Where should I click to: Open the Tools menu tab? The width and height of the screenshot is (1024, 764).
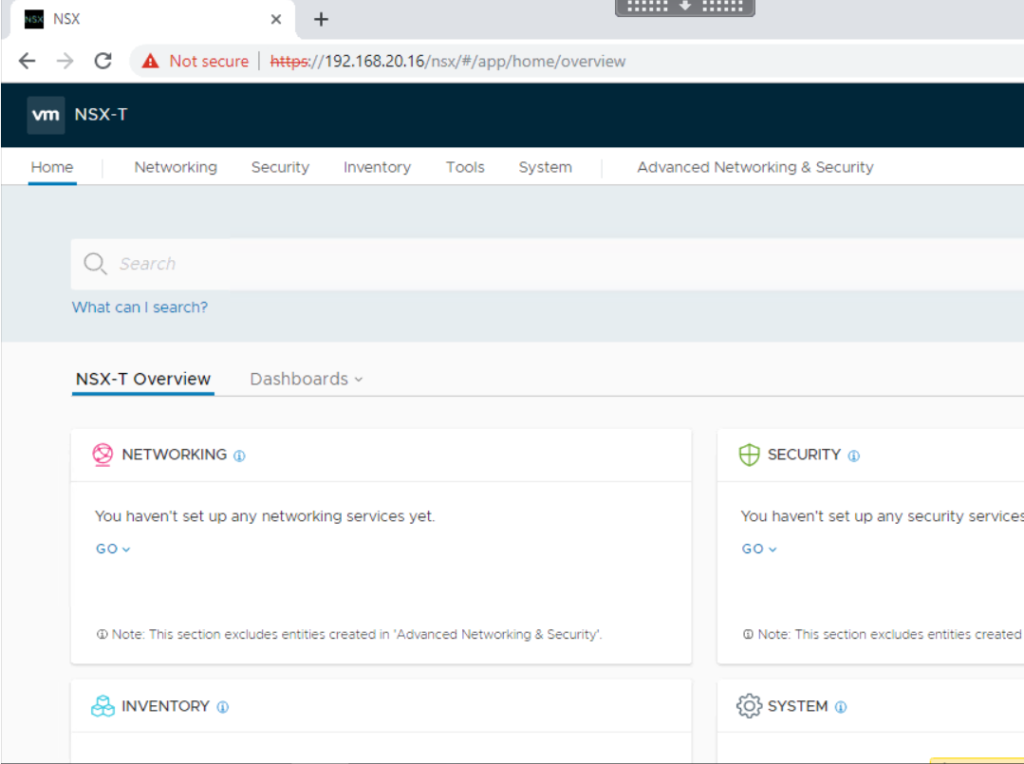pos(465,167)
